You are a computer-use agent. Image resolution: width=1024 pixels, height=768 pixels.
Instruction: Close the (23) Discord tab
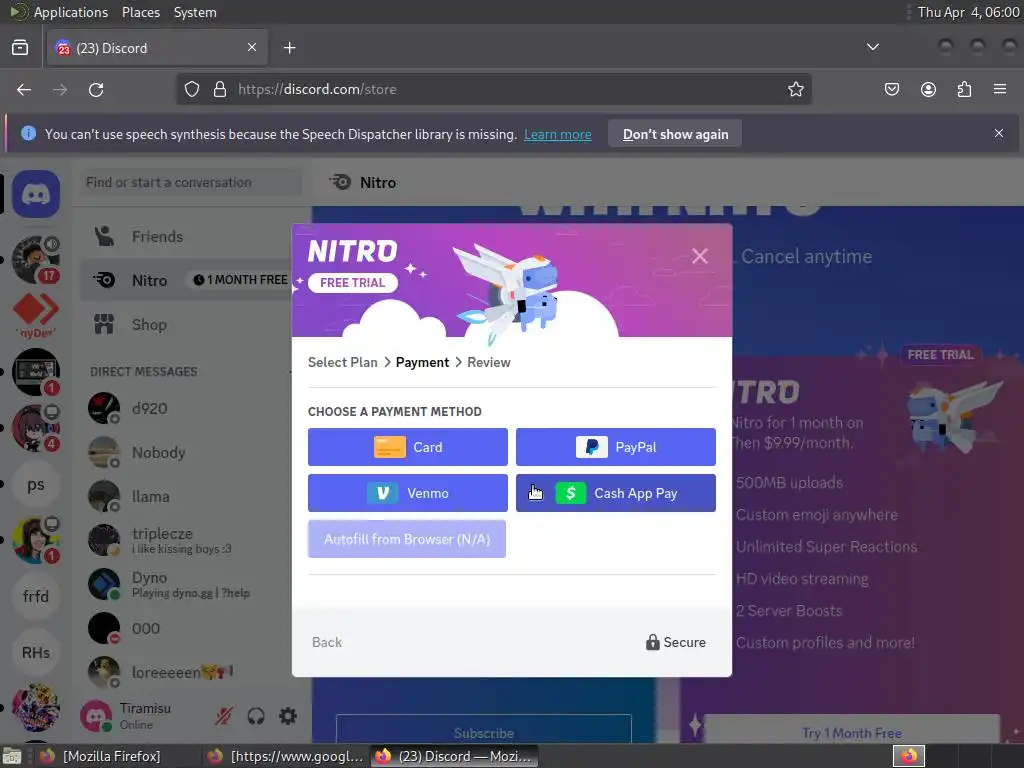[252, 48]
